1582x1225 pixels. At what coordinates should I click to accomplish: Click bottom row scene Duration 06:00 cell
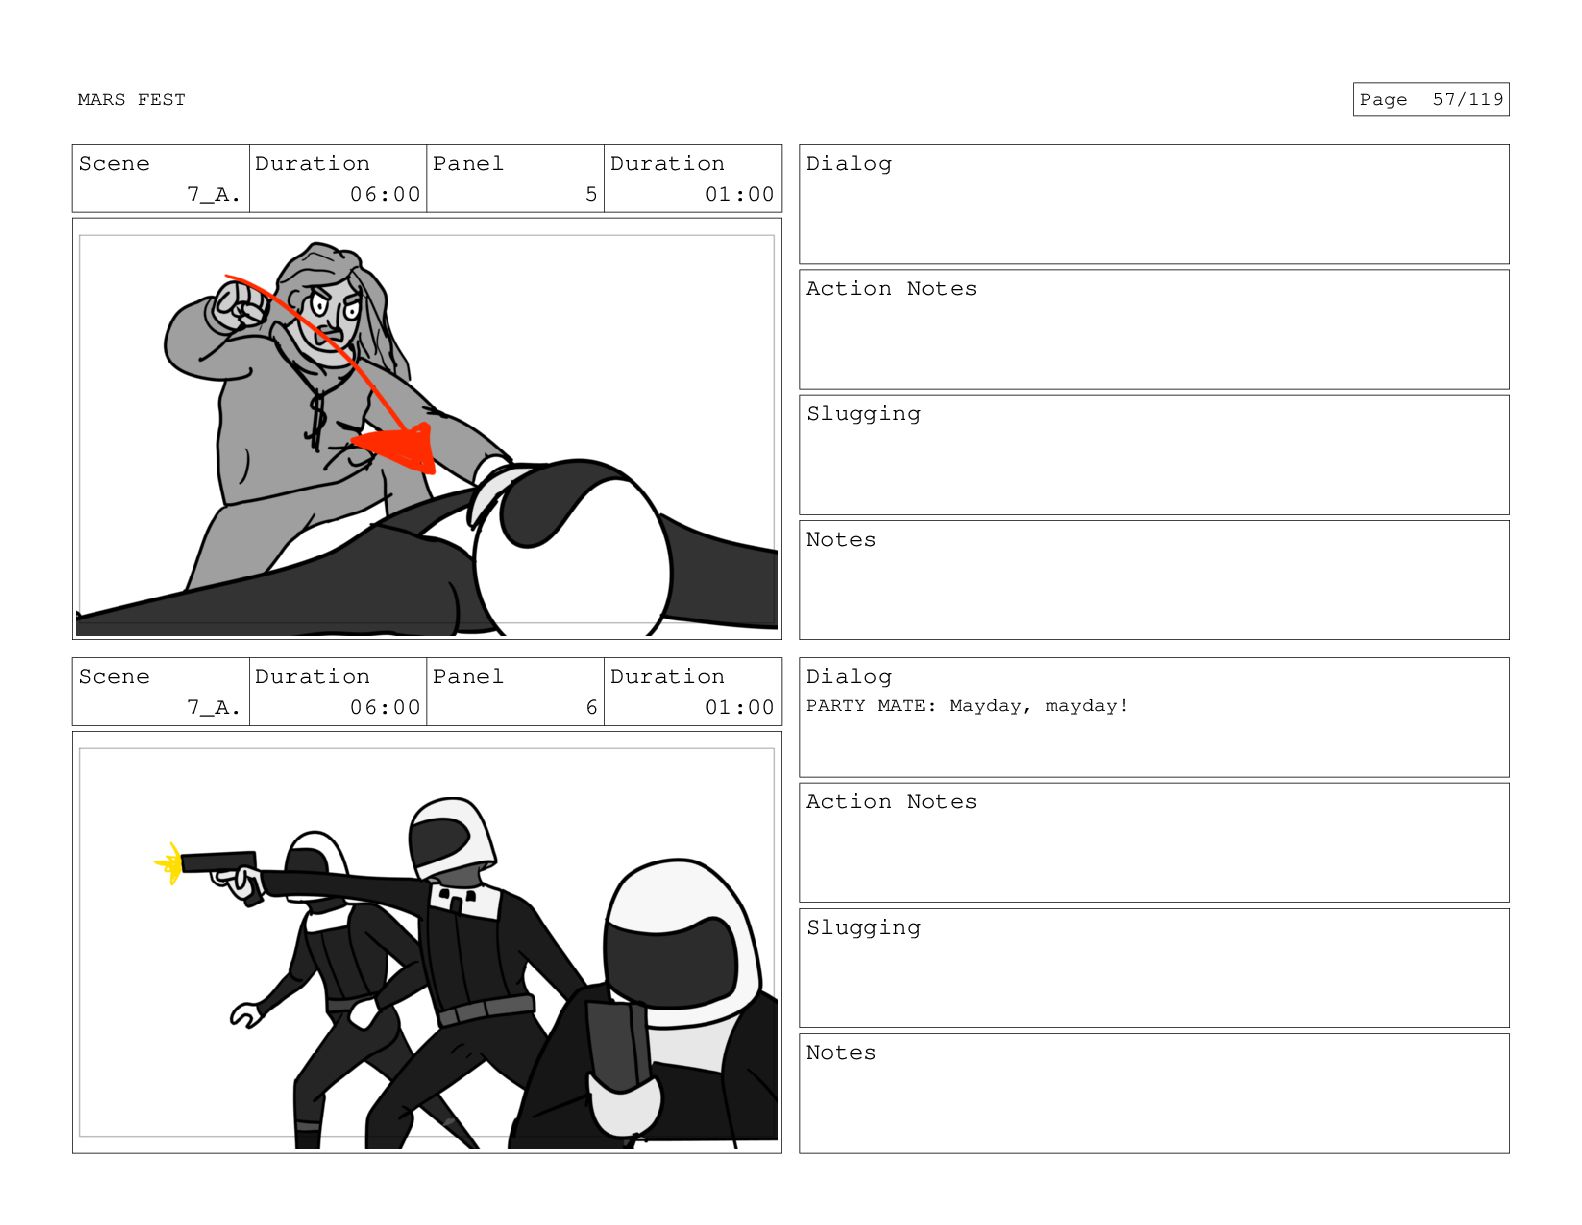click(x=338, y=692)
